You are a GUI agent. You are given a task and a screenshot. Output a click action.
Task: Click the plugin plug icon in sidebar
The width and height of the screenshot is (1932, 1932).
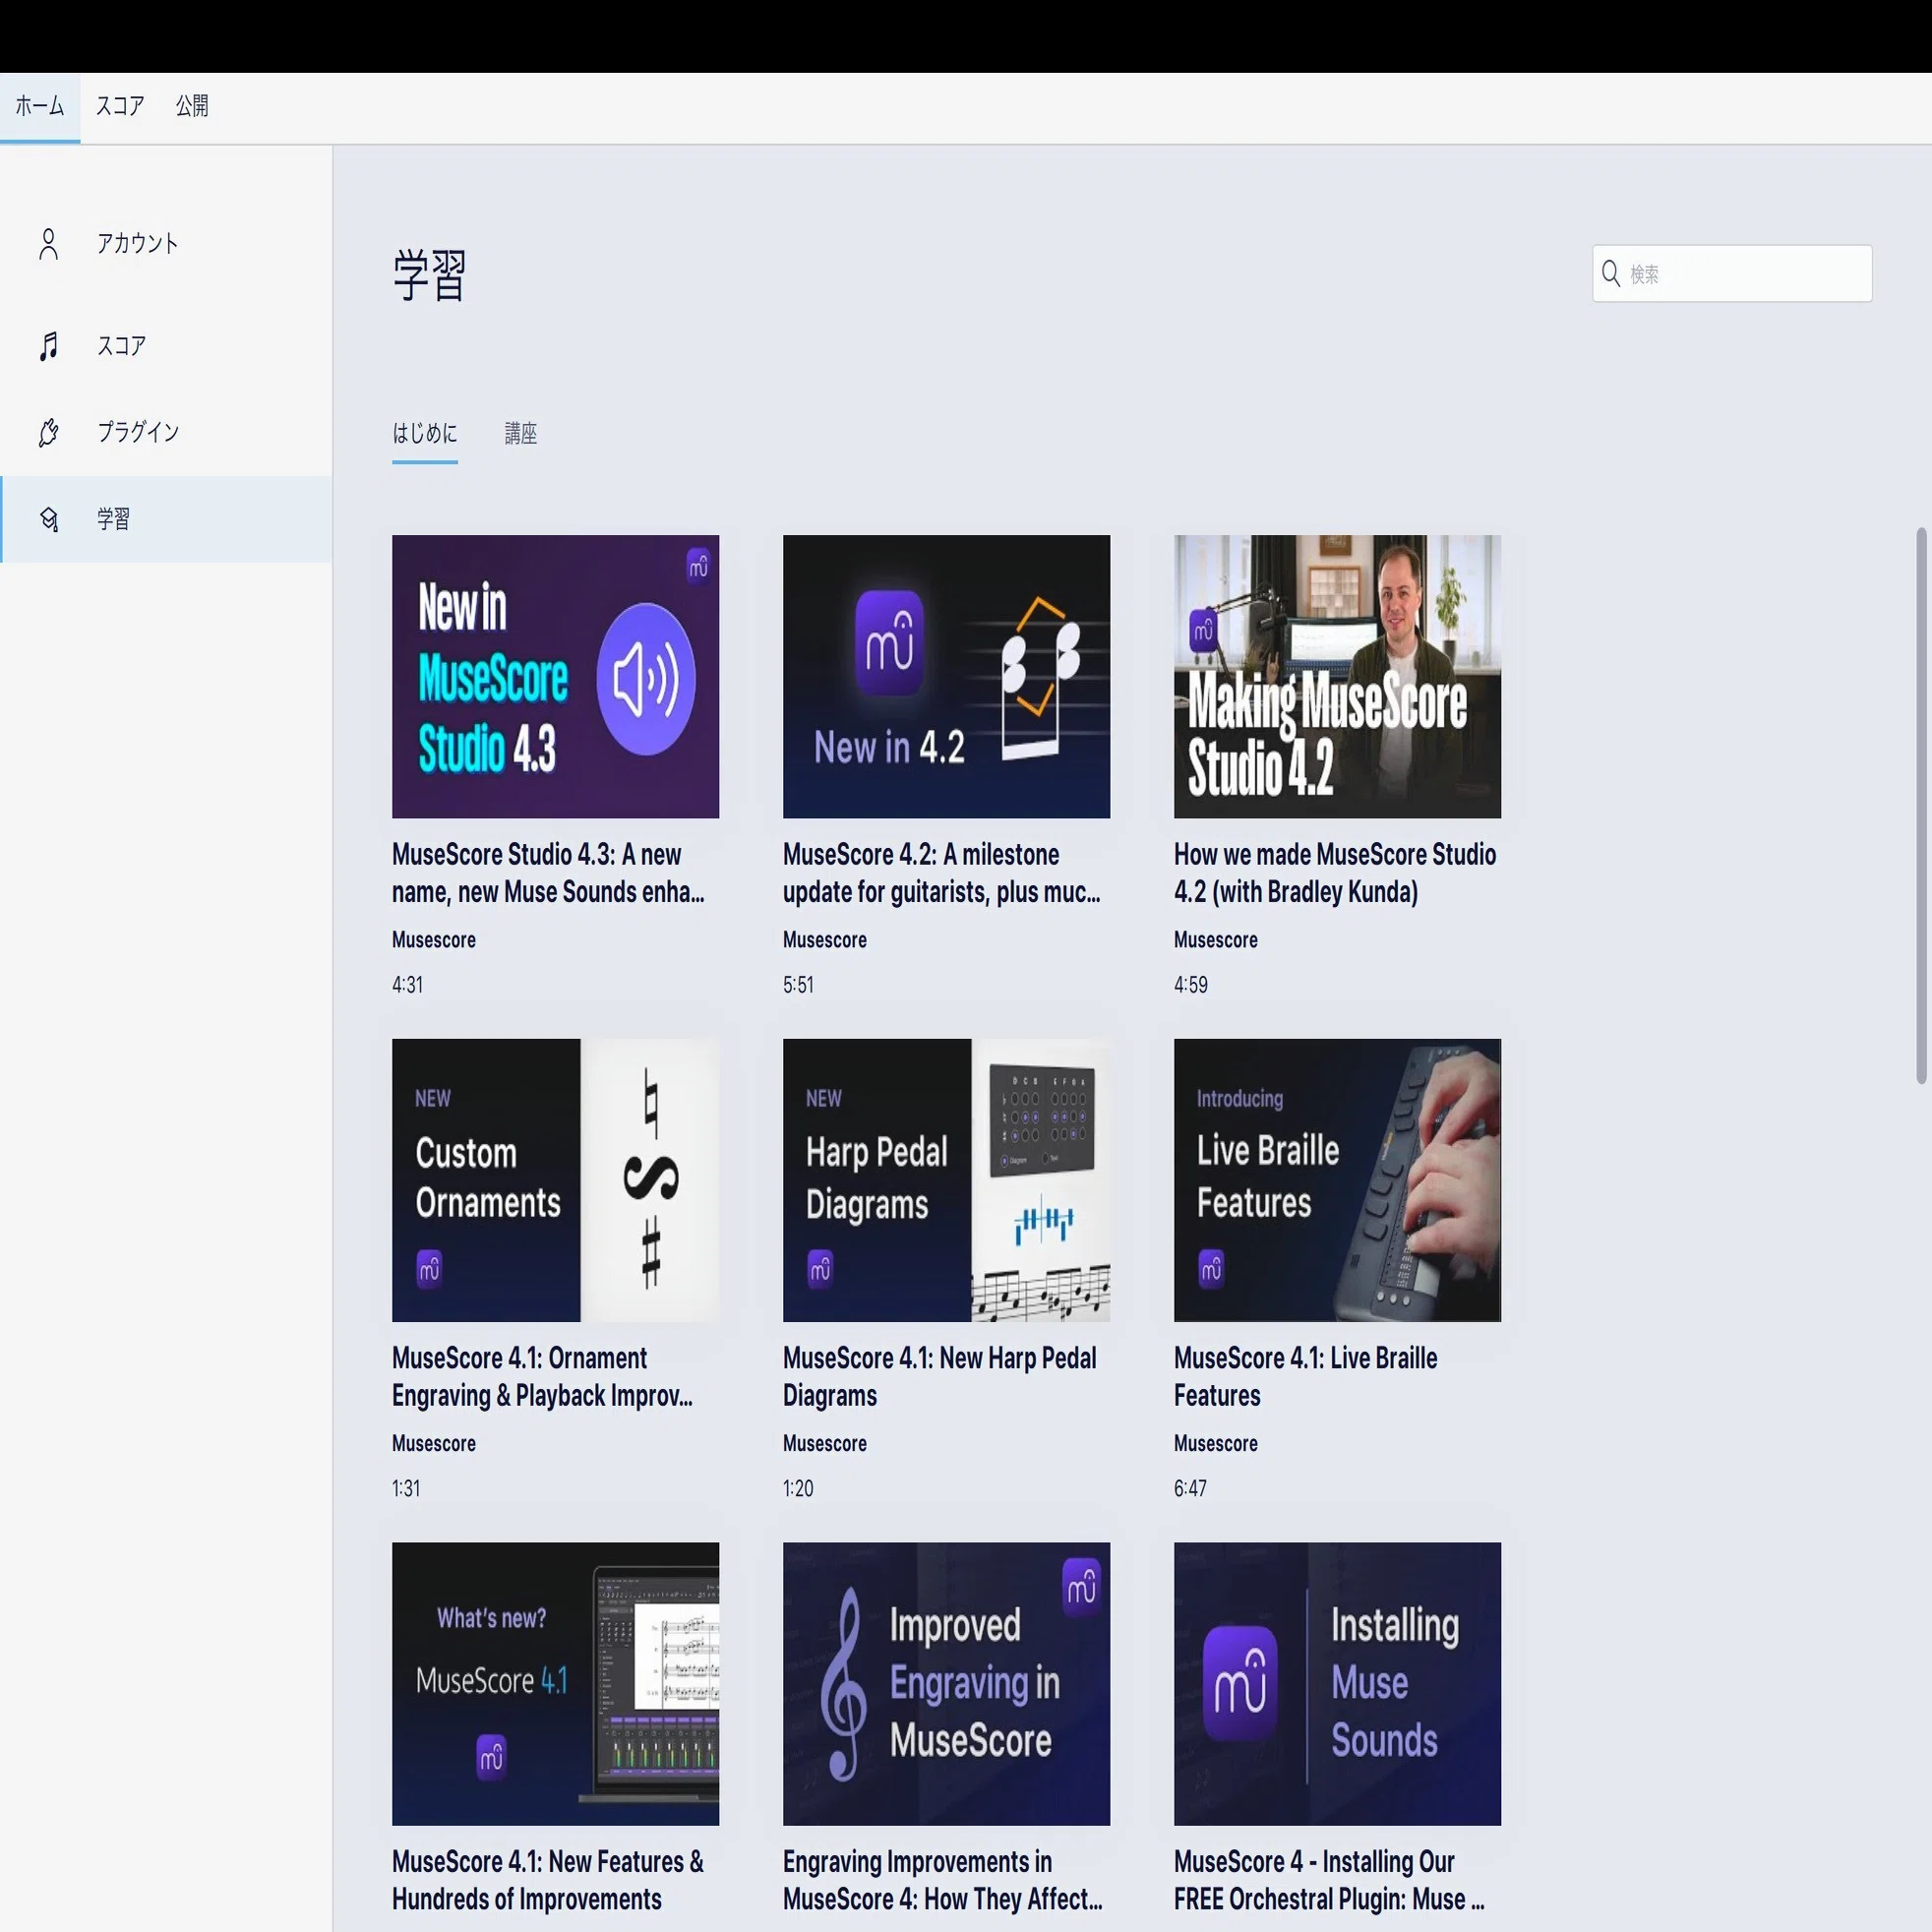pos(48,432)
